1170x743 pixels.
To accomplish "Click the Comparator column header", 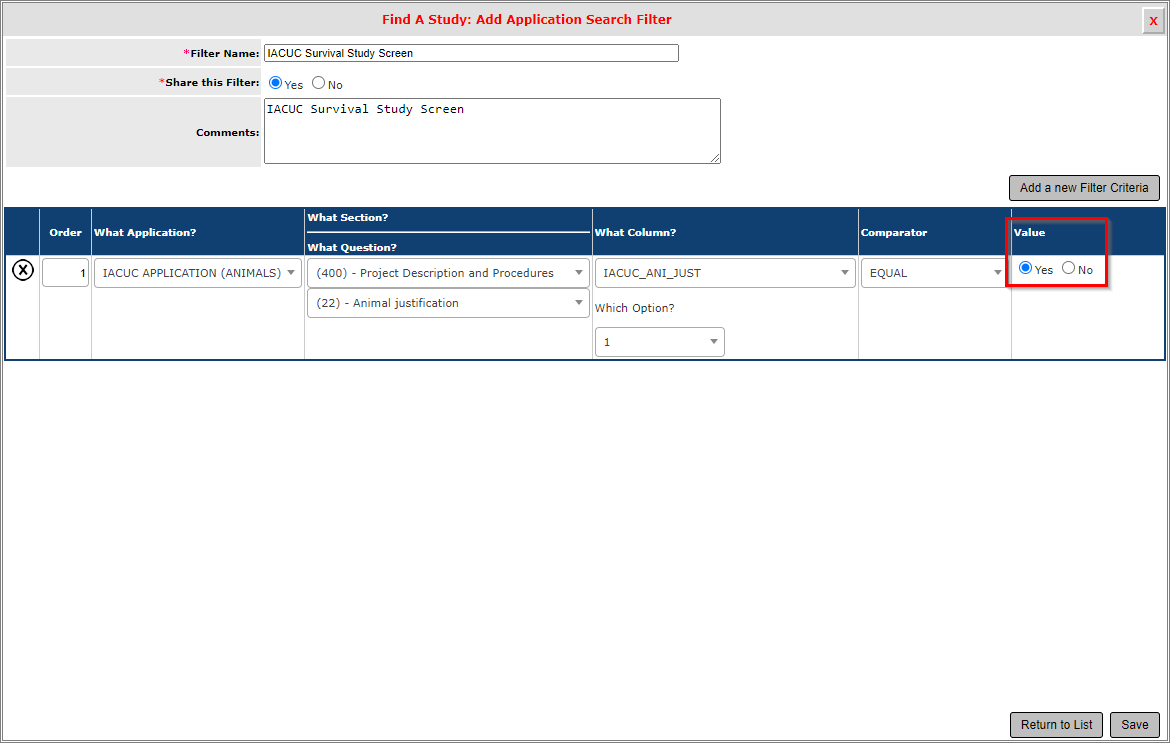I will [x=894, y=233].
